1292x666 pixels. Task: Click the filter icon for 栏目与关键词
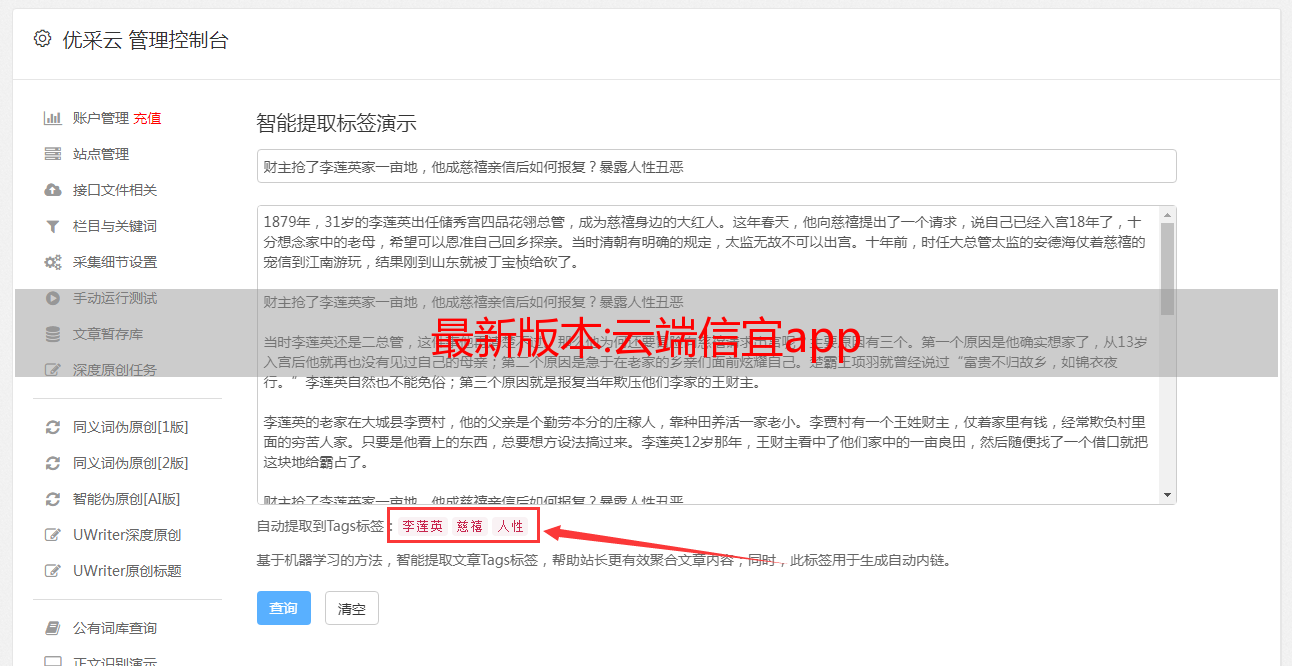pos(53,226)
